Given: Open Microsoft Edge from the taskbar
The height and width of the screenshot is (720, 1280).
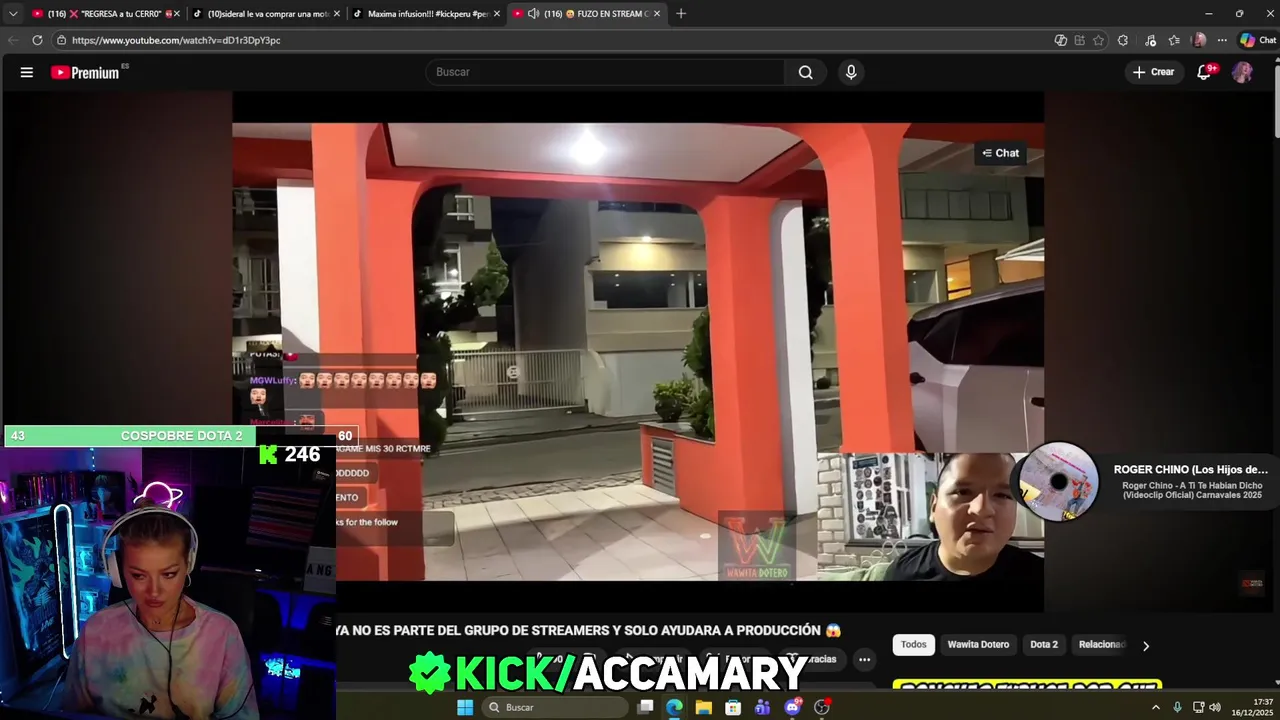Looking at the screenshot, I should [x=675, y=707].
